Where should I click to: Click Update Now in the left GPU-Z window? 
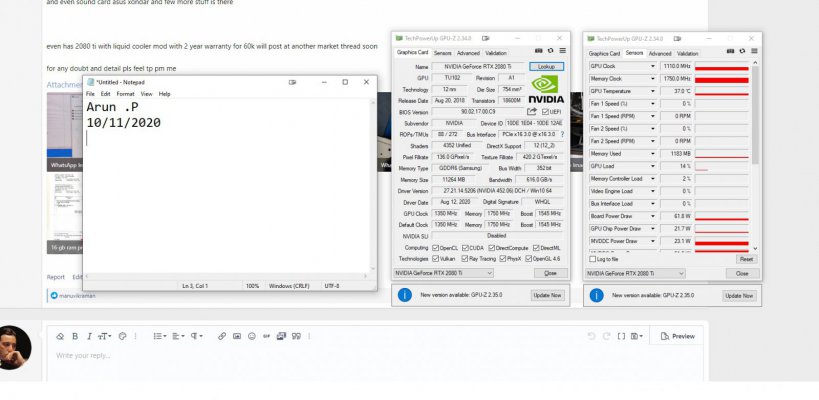tap(547, 295)
